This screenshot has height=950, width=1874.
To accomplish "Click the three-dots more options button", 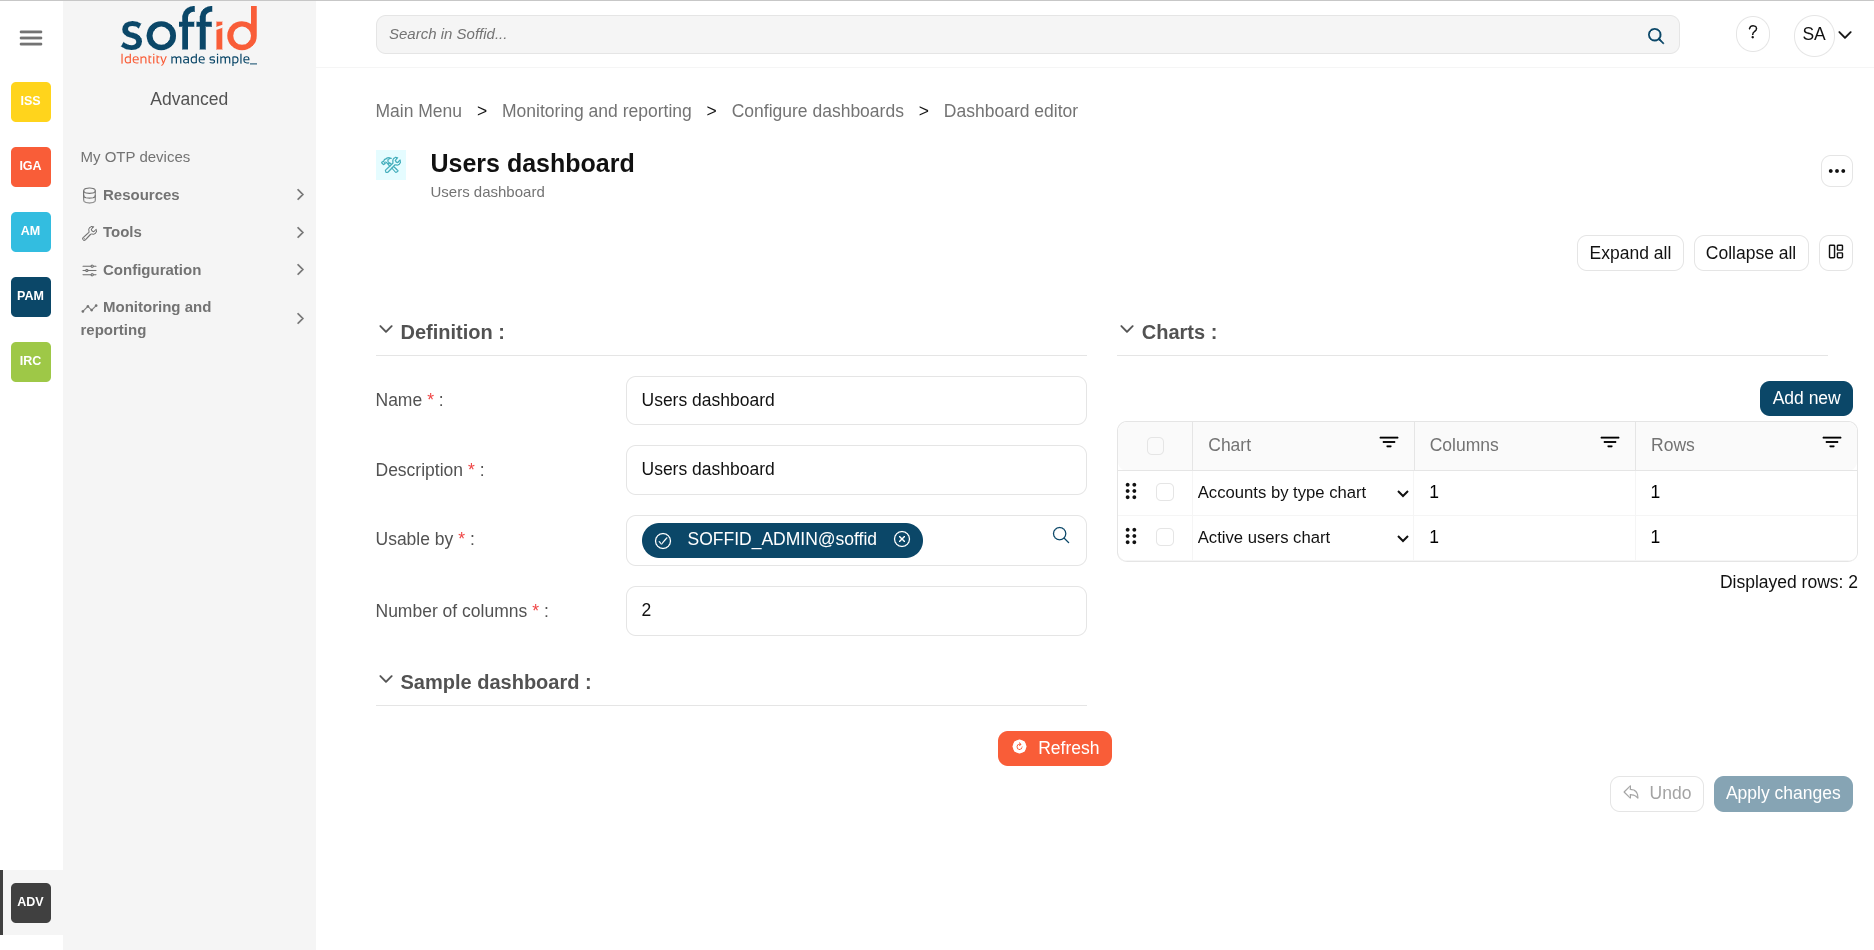I will pyautogui.click(x=1836, y=171).
